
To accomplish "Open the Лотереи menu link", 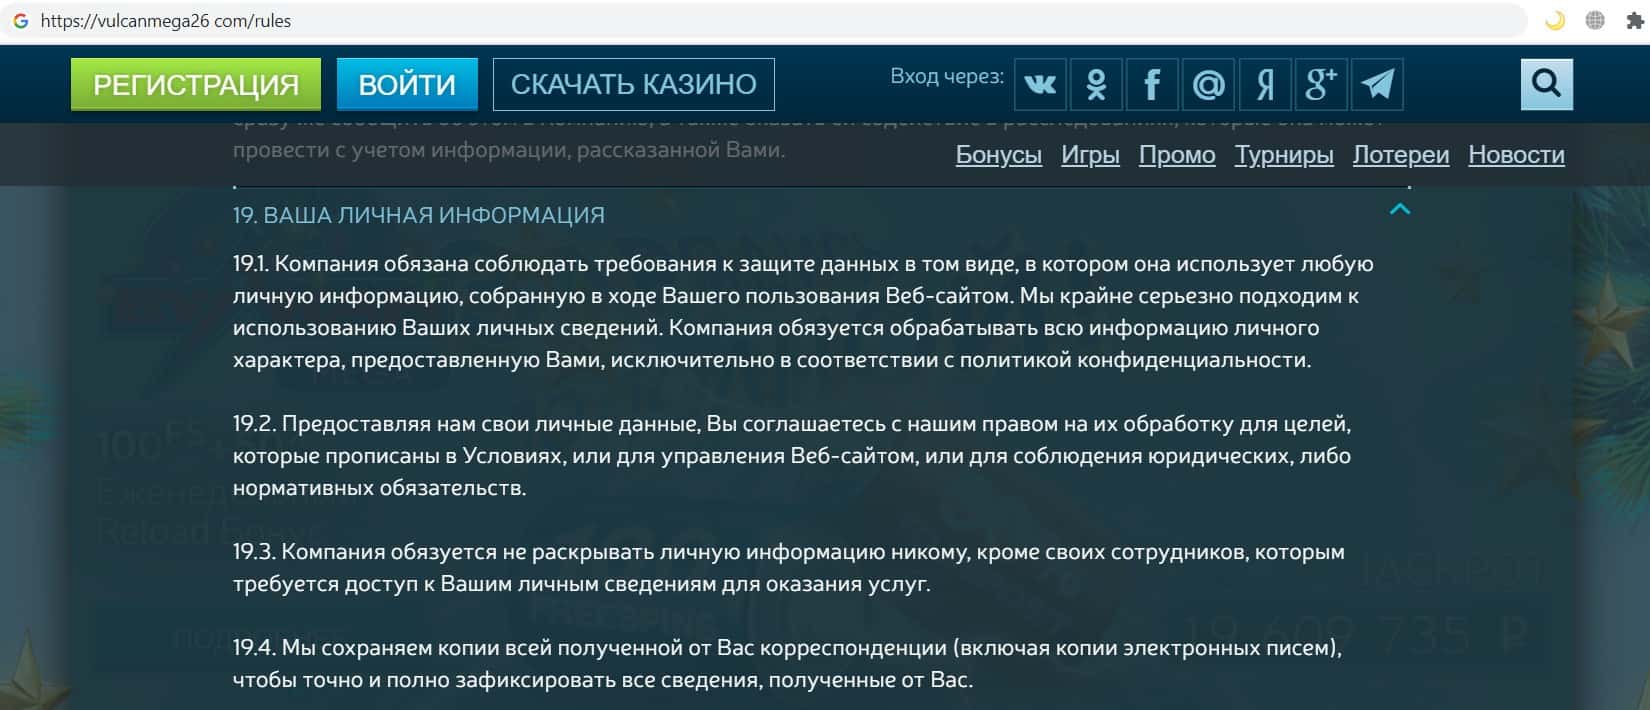I will tap(1401, 155).
